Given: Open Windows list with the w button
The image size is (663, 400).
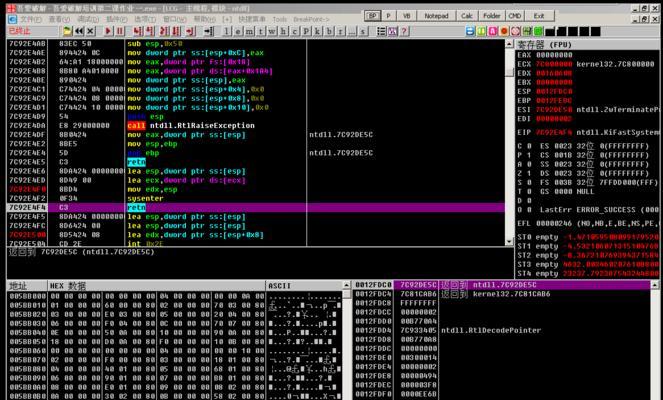Looking at the screenshot, I should (x=272, y=31).
